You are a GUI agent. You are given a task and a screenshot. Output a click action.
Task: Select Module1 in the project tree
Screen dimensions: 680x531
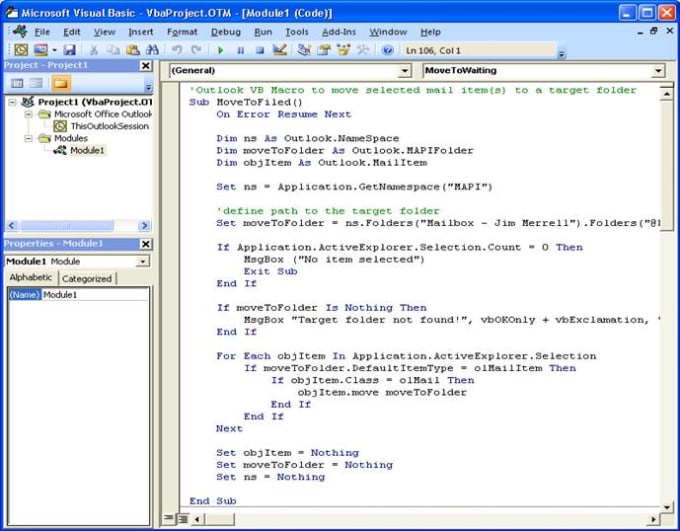tap(87, 151)
